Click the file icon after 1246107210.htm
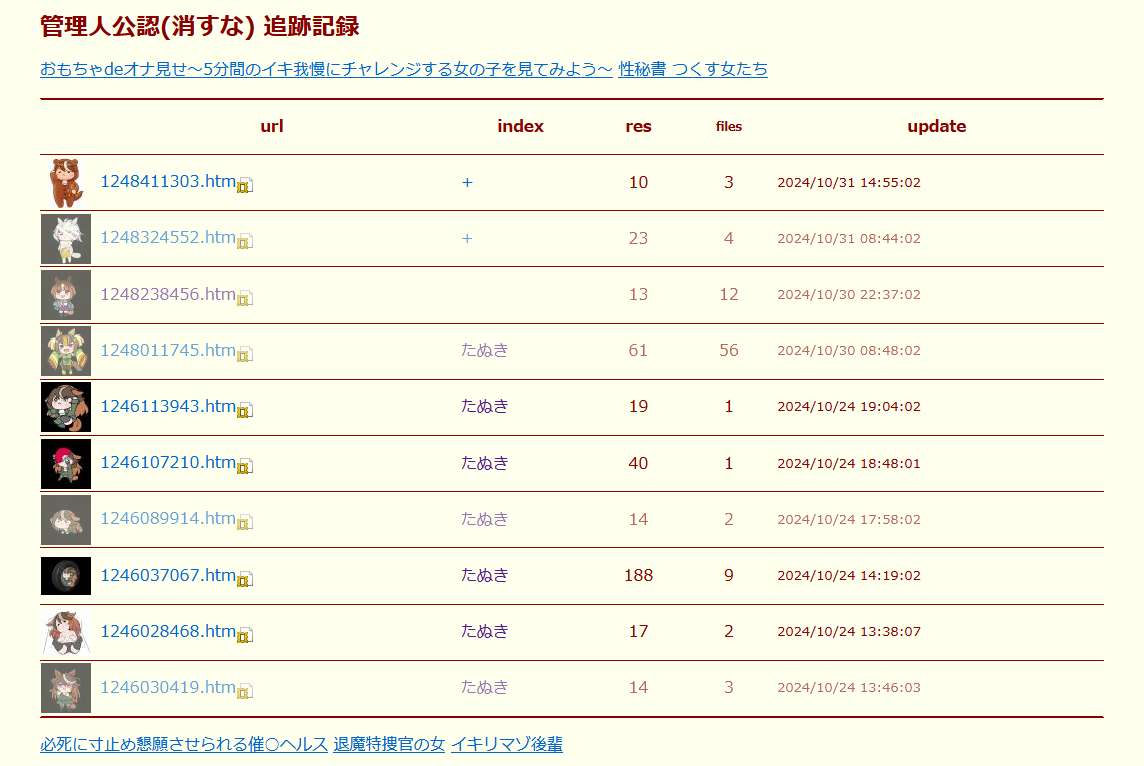Screen dimensions: 1144x766 [x=245, y=465]
